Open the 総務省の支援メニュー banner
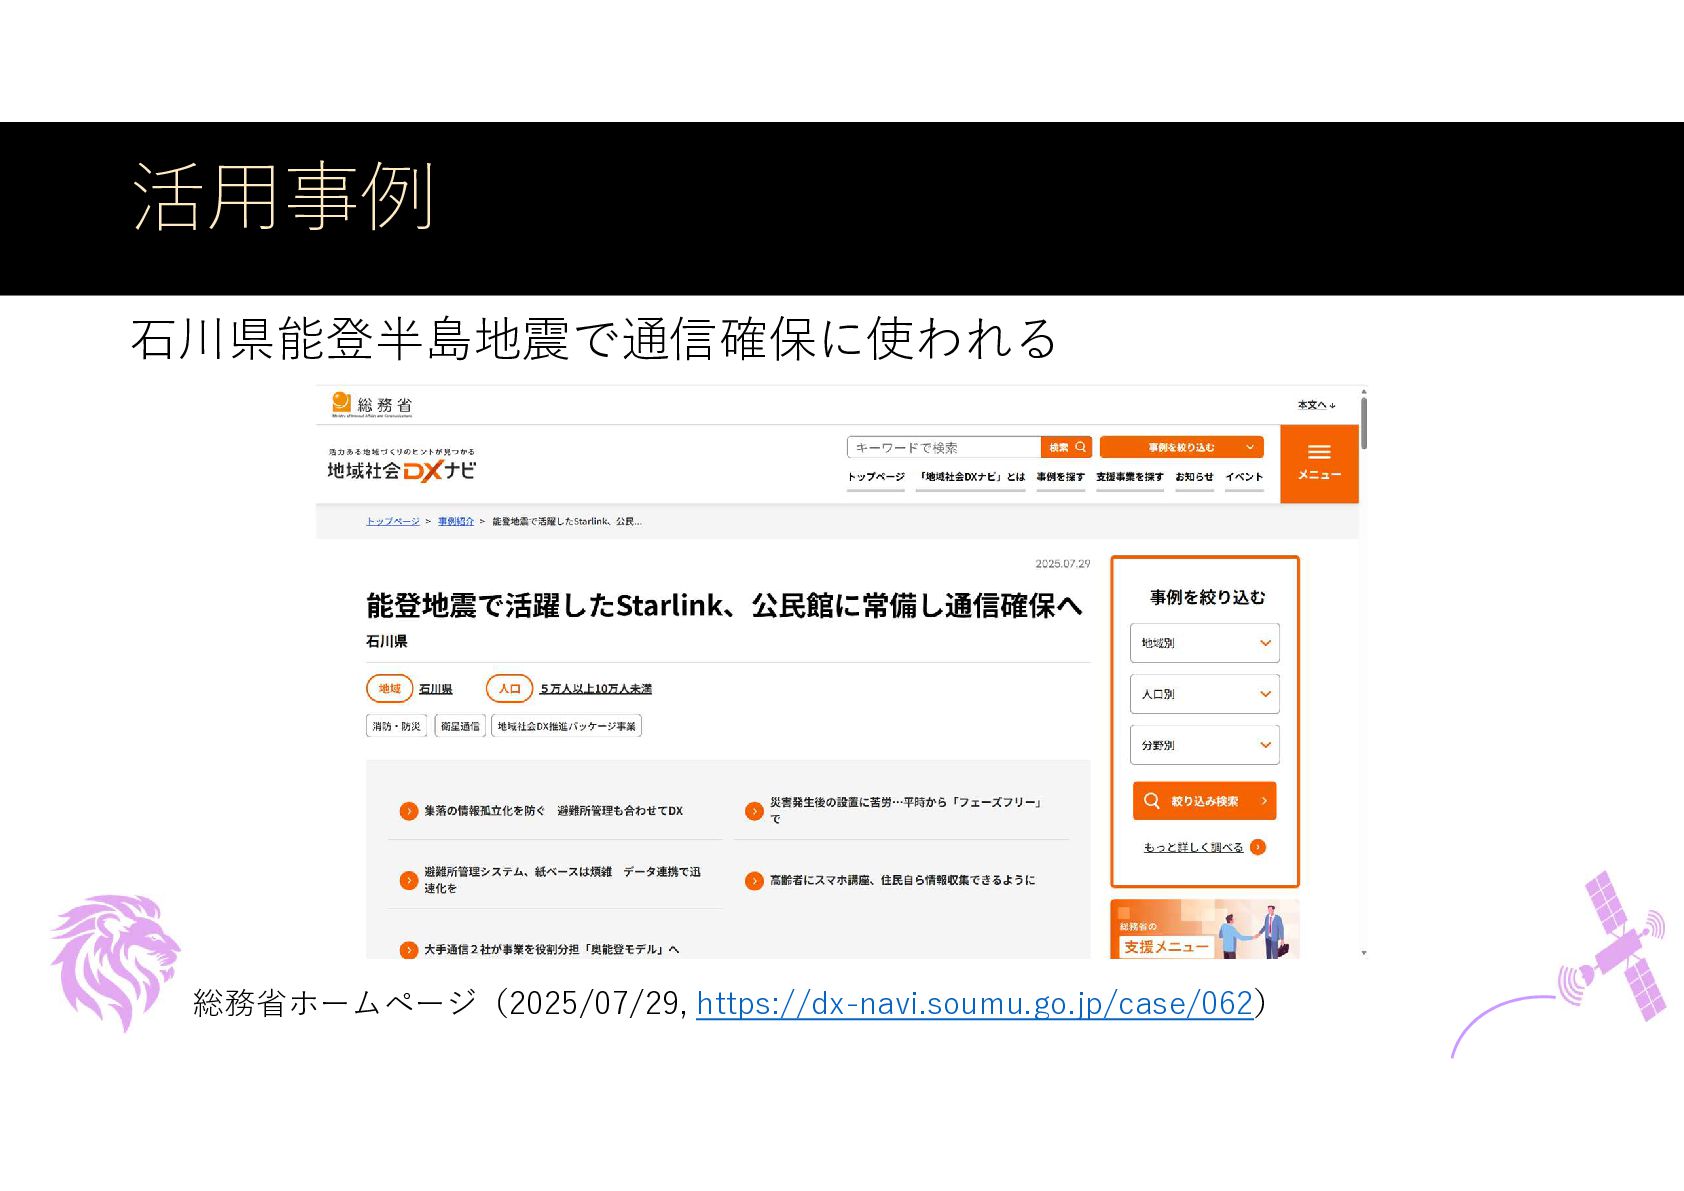The height and width of the screenshot is (1191, 1684). click(x=1205, y=929)
